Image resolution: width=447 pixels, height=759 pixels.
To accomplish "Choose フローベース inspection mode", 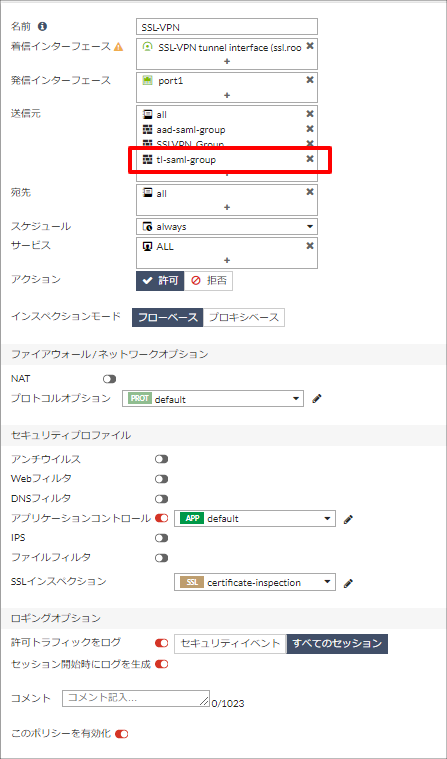I will click(168, 318).
